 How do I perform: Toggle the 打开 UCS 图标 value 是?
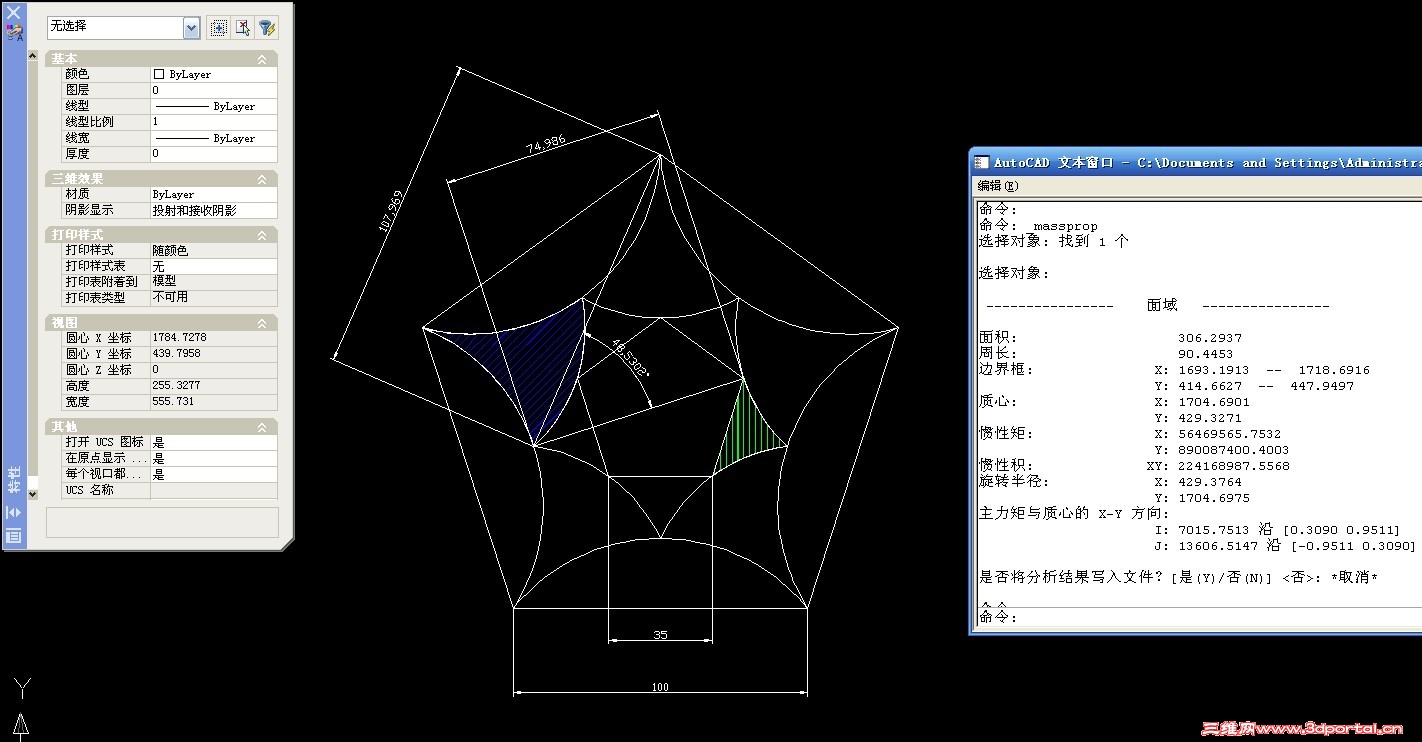[214, 442]
